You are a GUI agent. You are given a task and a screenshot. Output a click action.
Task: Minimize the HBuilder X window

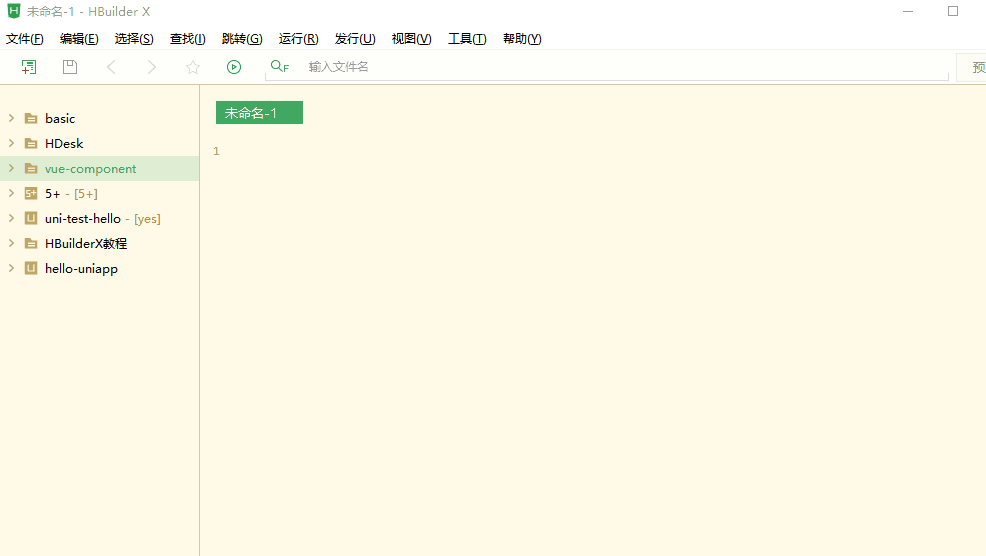point(908,11)
